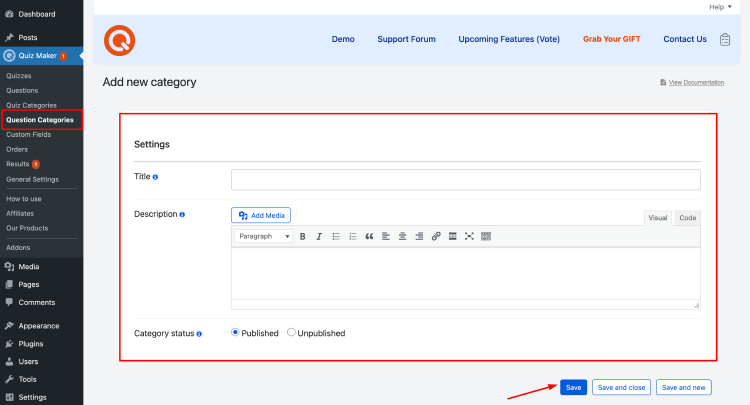Click into the Title input field
This screenshot has width=750, height=405.
coord(466,180)
